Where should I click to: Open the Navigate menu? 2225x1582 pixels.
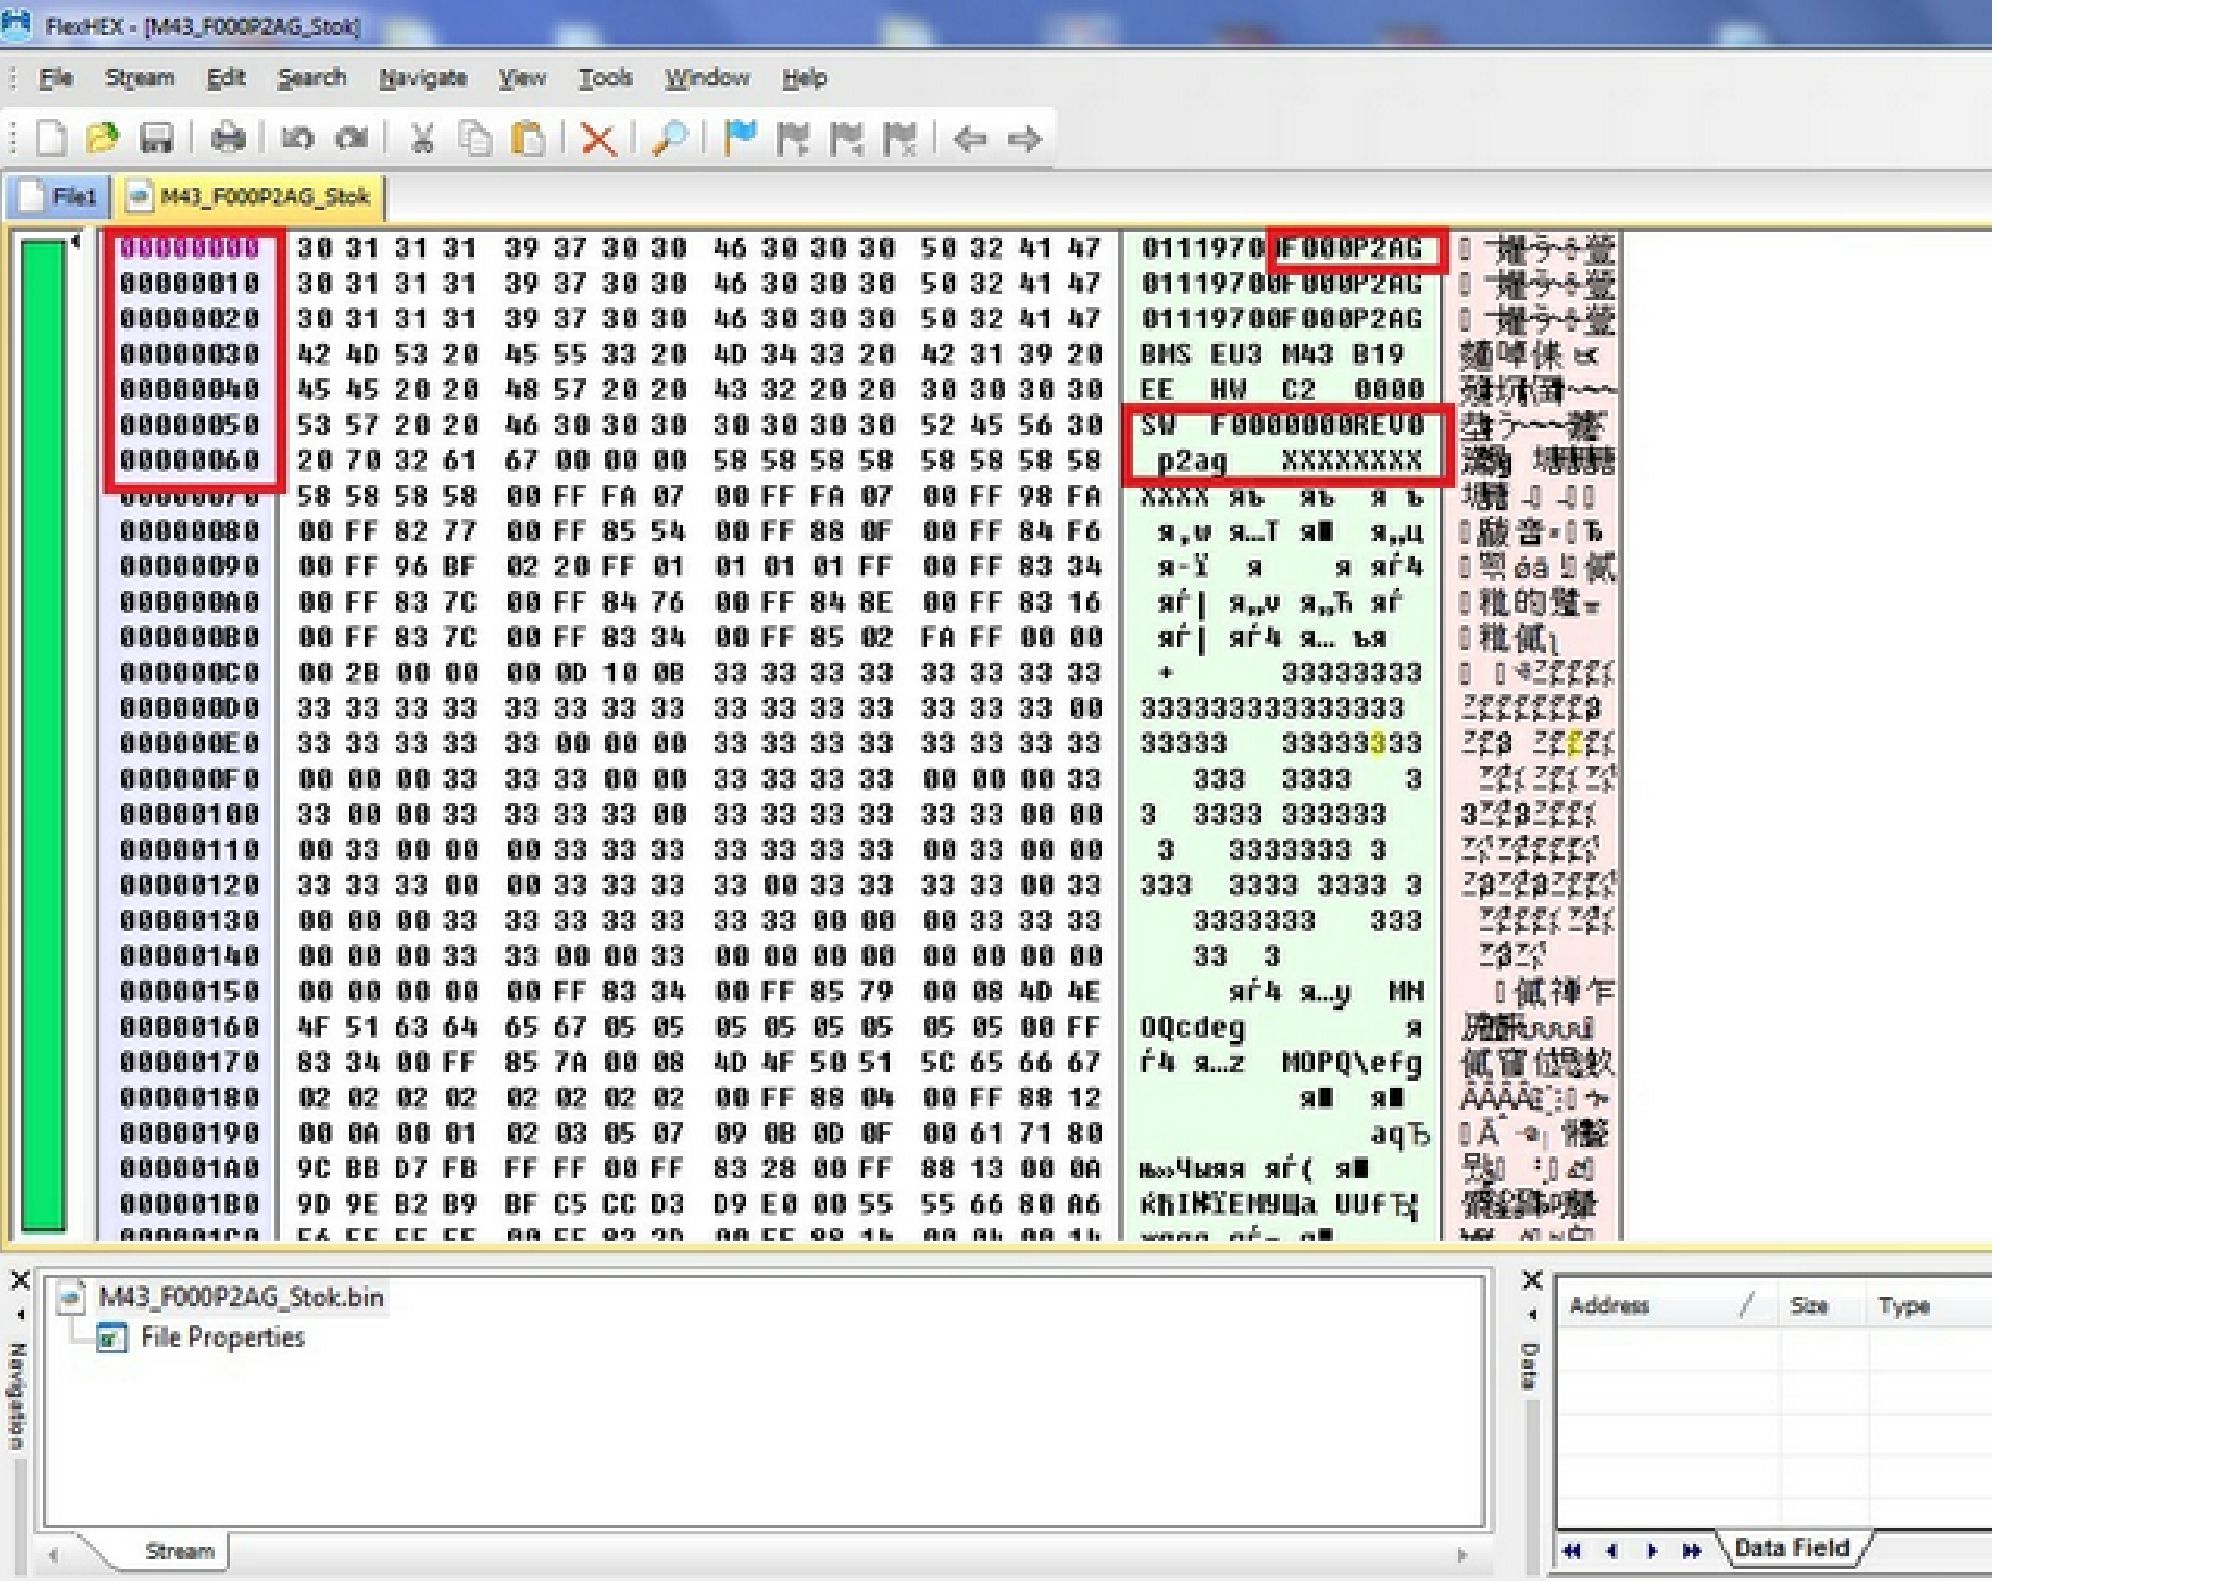click(423, 78)
